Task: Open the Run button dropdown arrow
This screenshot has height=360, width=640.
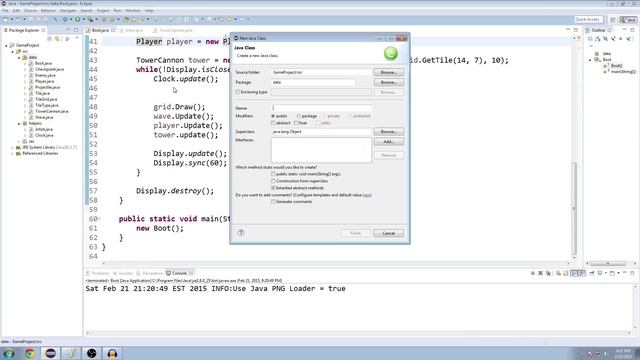Action: coord(83,19)
